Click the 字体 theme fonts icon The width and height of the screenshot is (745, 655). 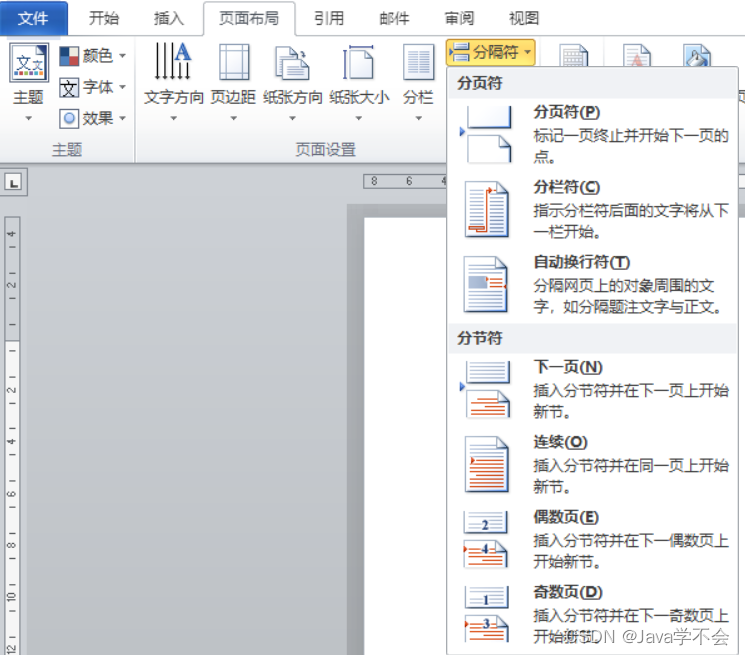pyautogui.click(x=68, y=87)
